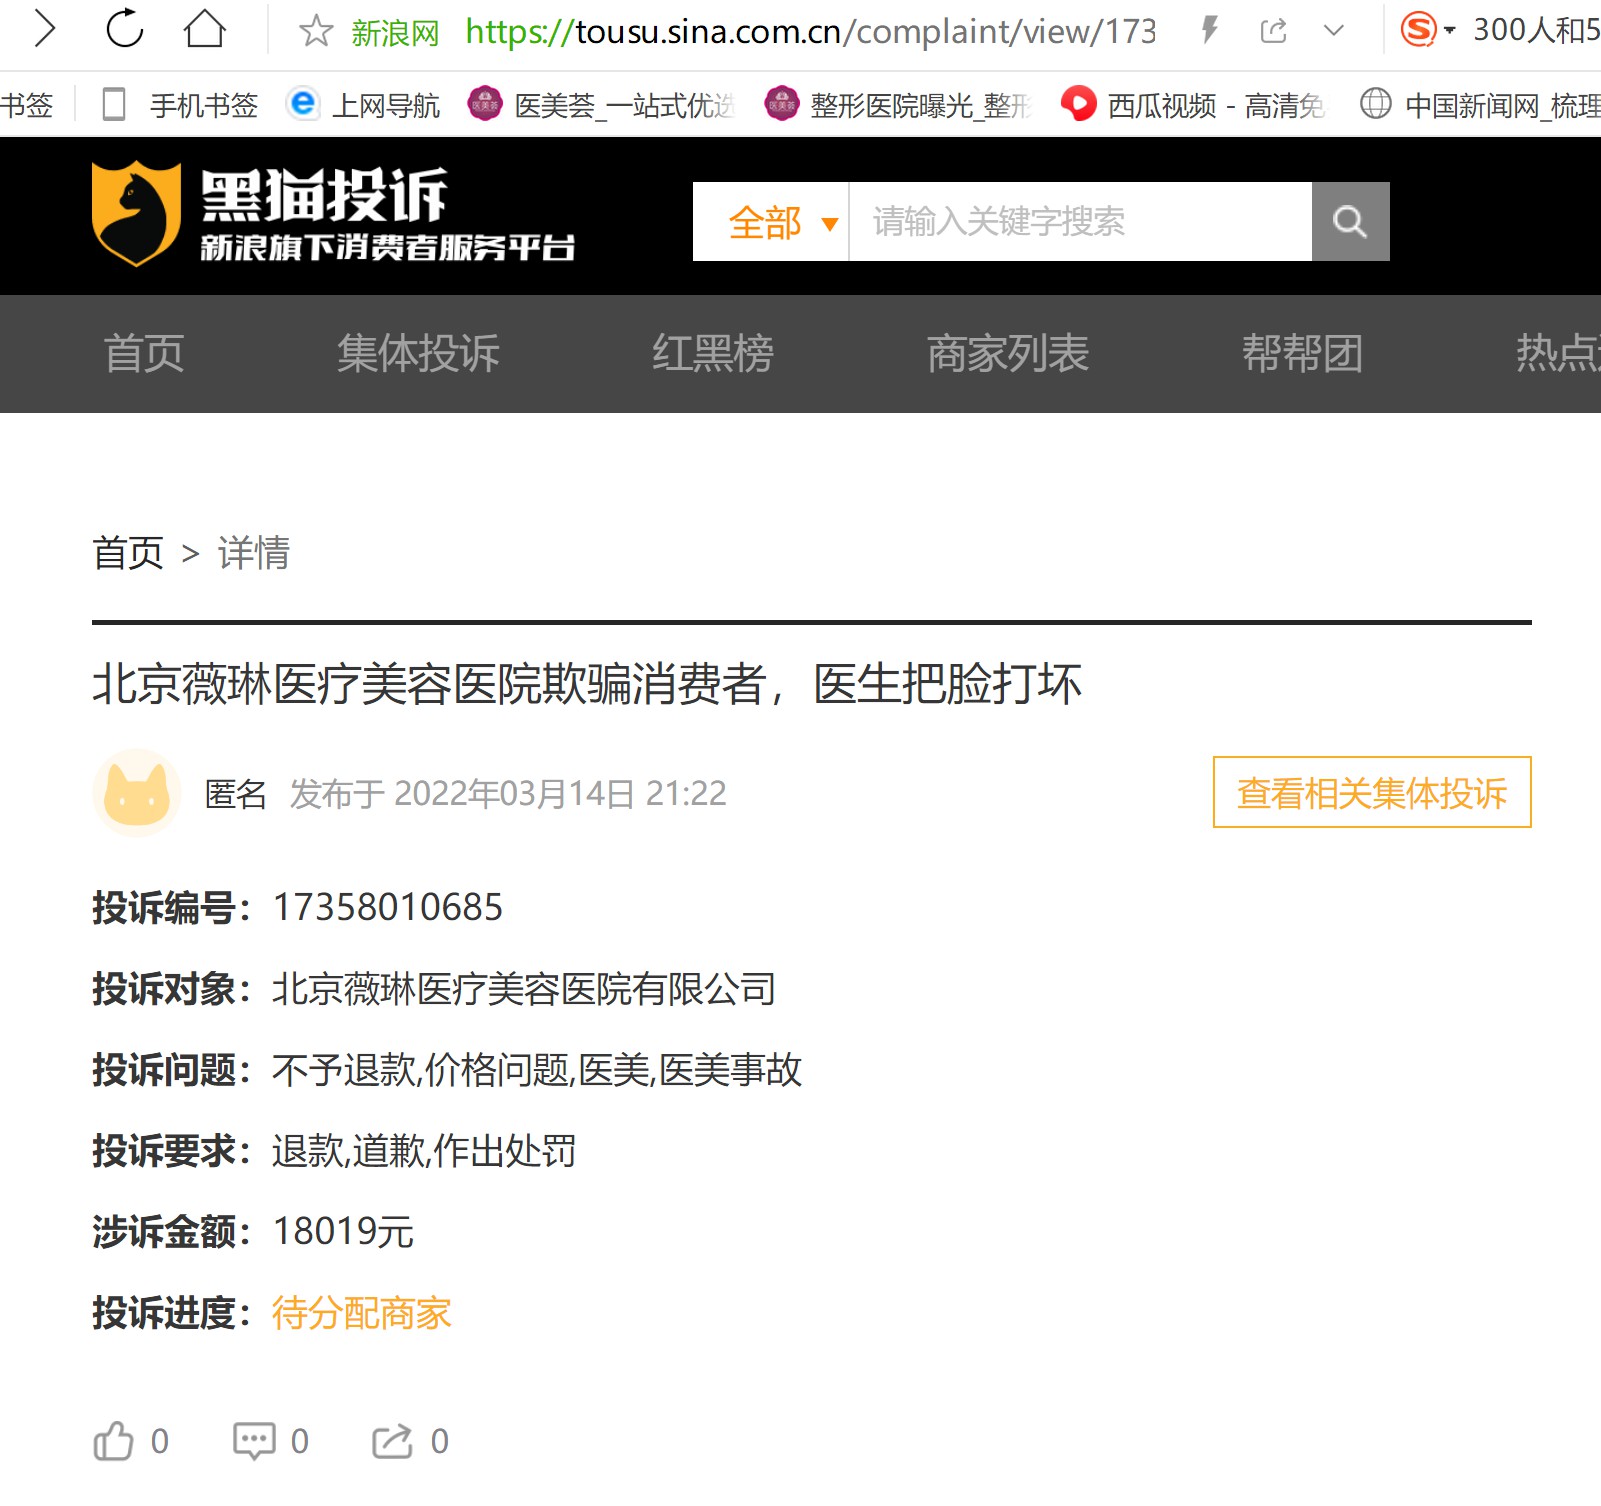
Task: Focus the keyword search input field
Action: 1080,222
